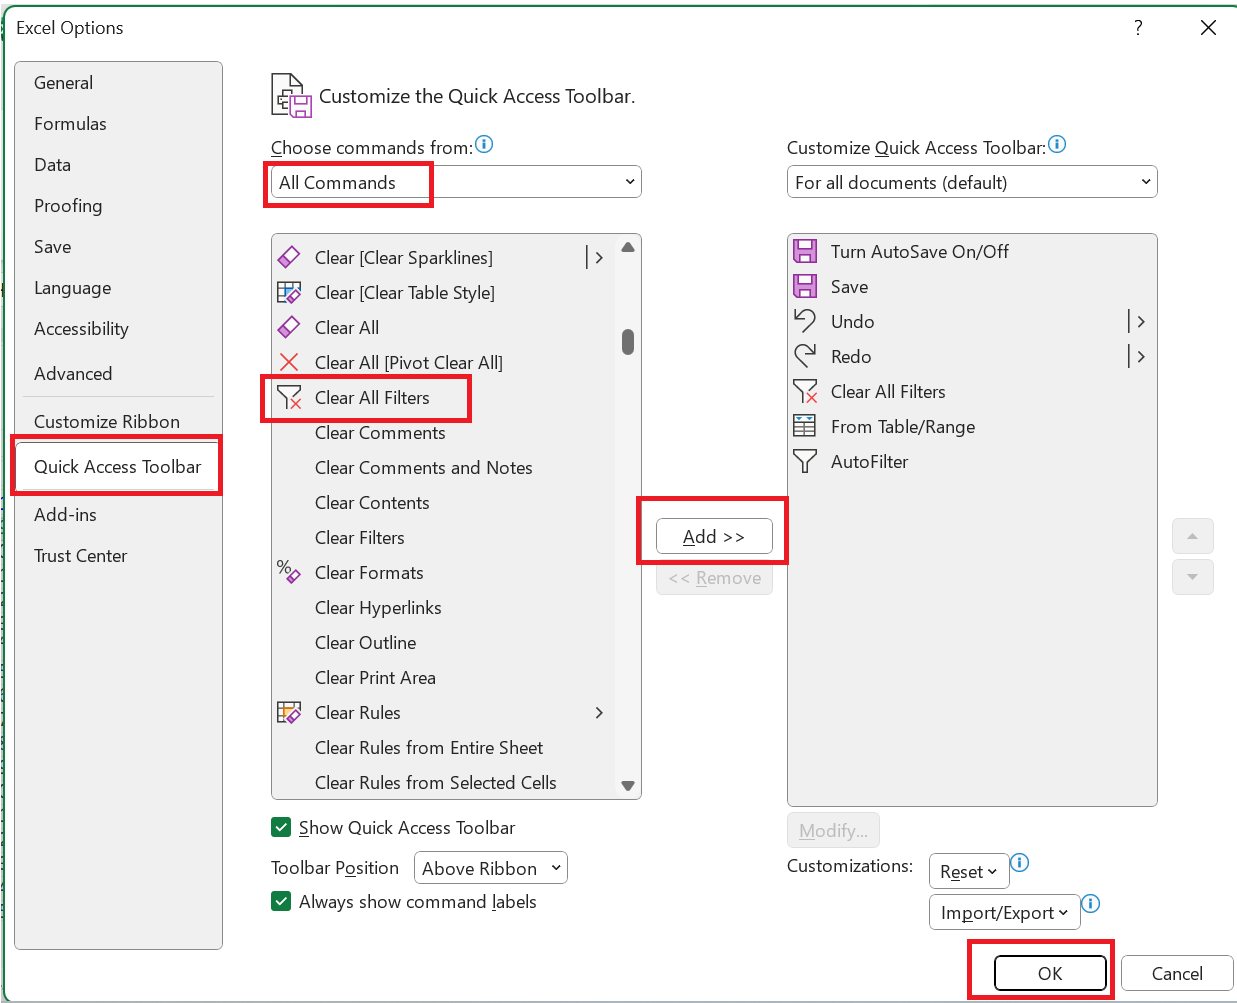
Task: Click the Clear Formats percent icon
Action: (x=289, y=572)
